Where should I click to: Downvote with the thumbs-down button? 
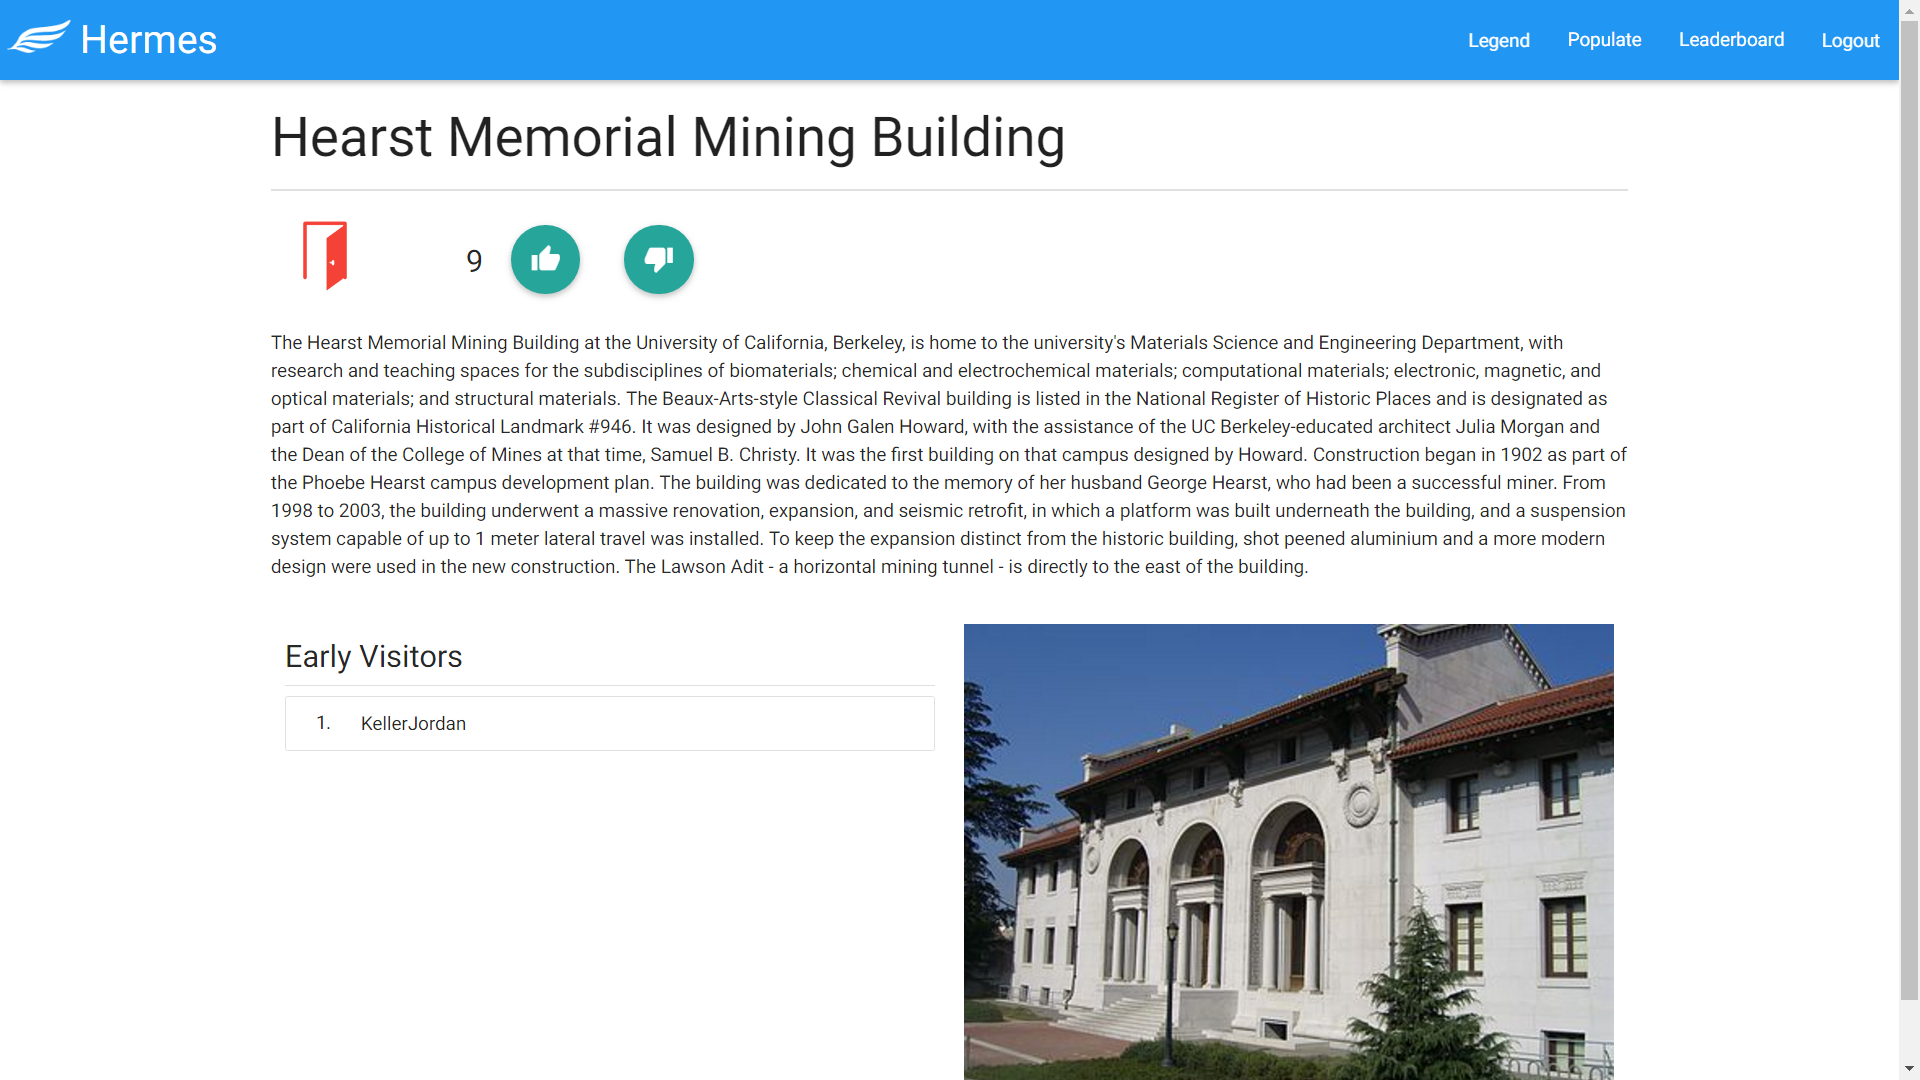658,260
